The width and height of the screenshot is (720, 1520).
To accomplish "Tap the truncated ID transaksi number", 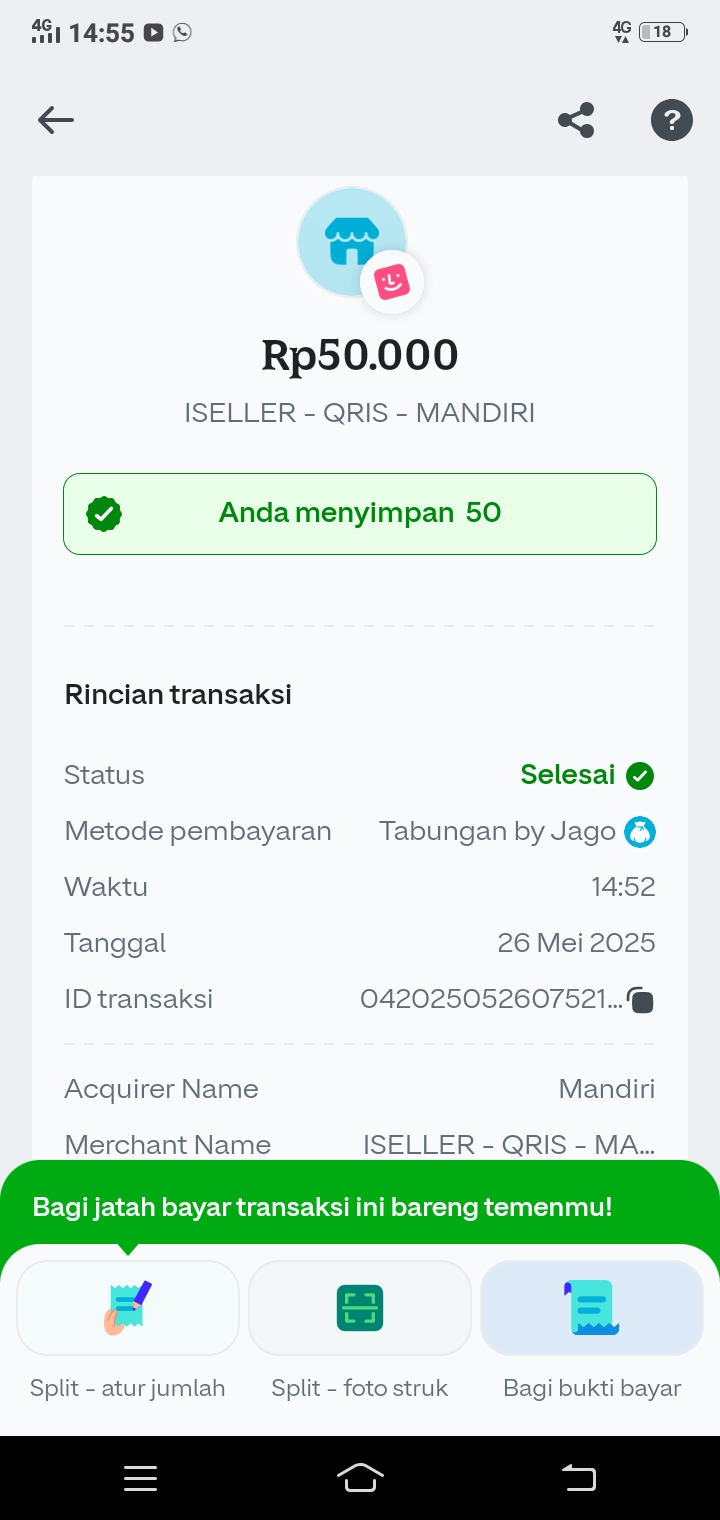I will pyautogui.click(x=490, y=999).
